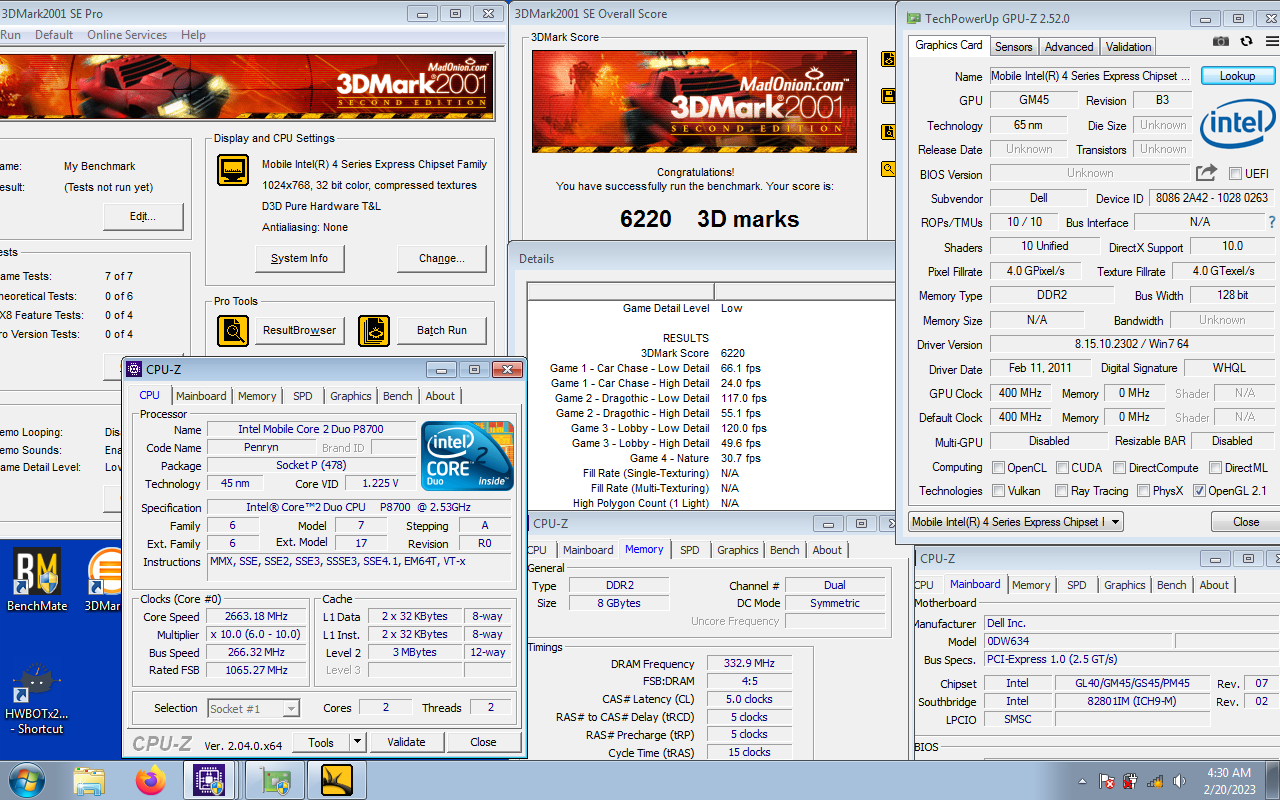Click the Core Speed value 2663.18 MHz
1280x800 pixels.
tap(257, 617)
